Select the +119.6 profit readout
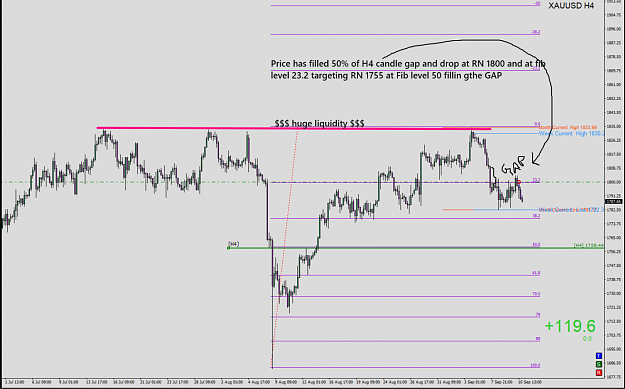This screenshot has height=389, width=625. 570,326
